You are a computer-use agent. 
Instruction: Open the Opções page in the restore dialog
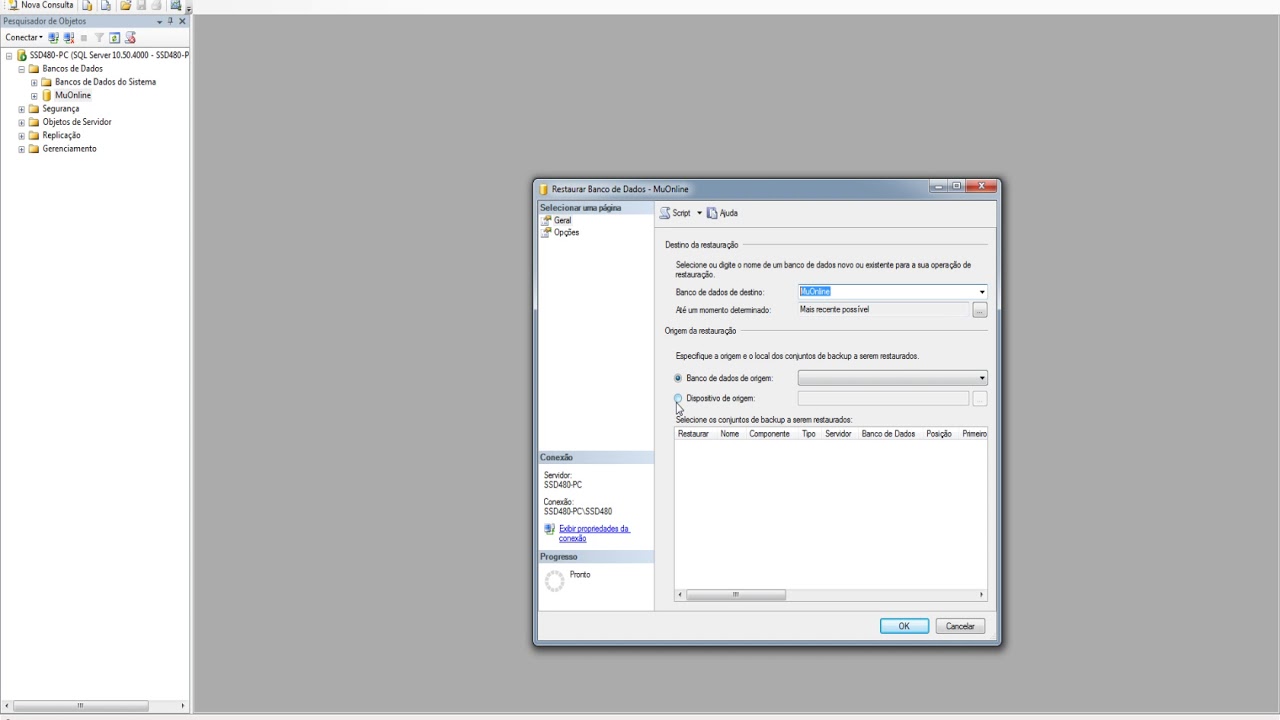click(566, 233)
